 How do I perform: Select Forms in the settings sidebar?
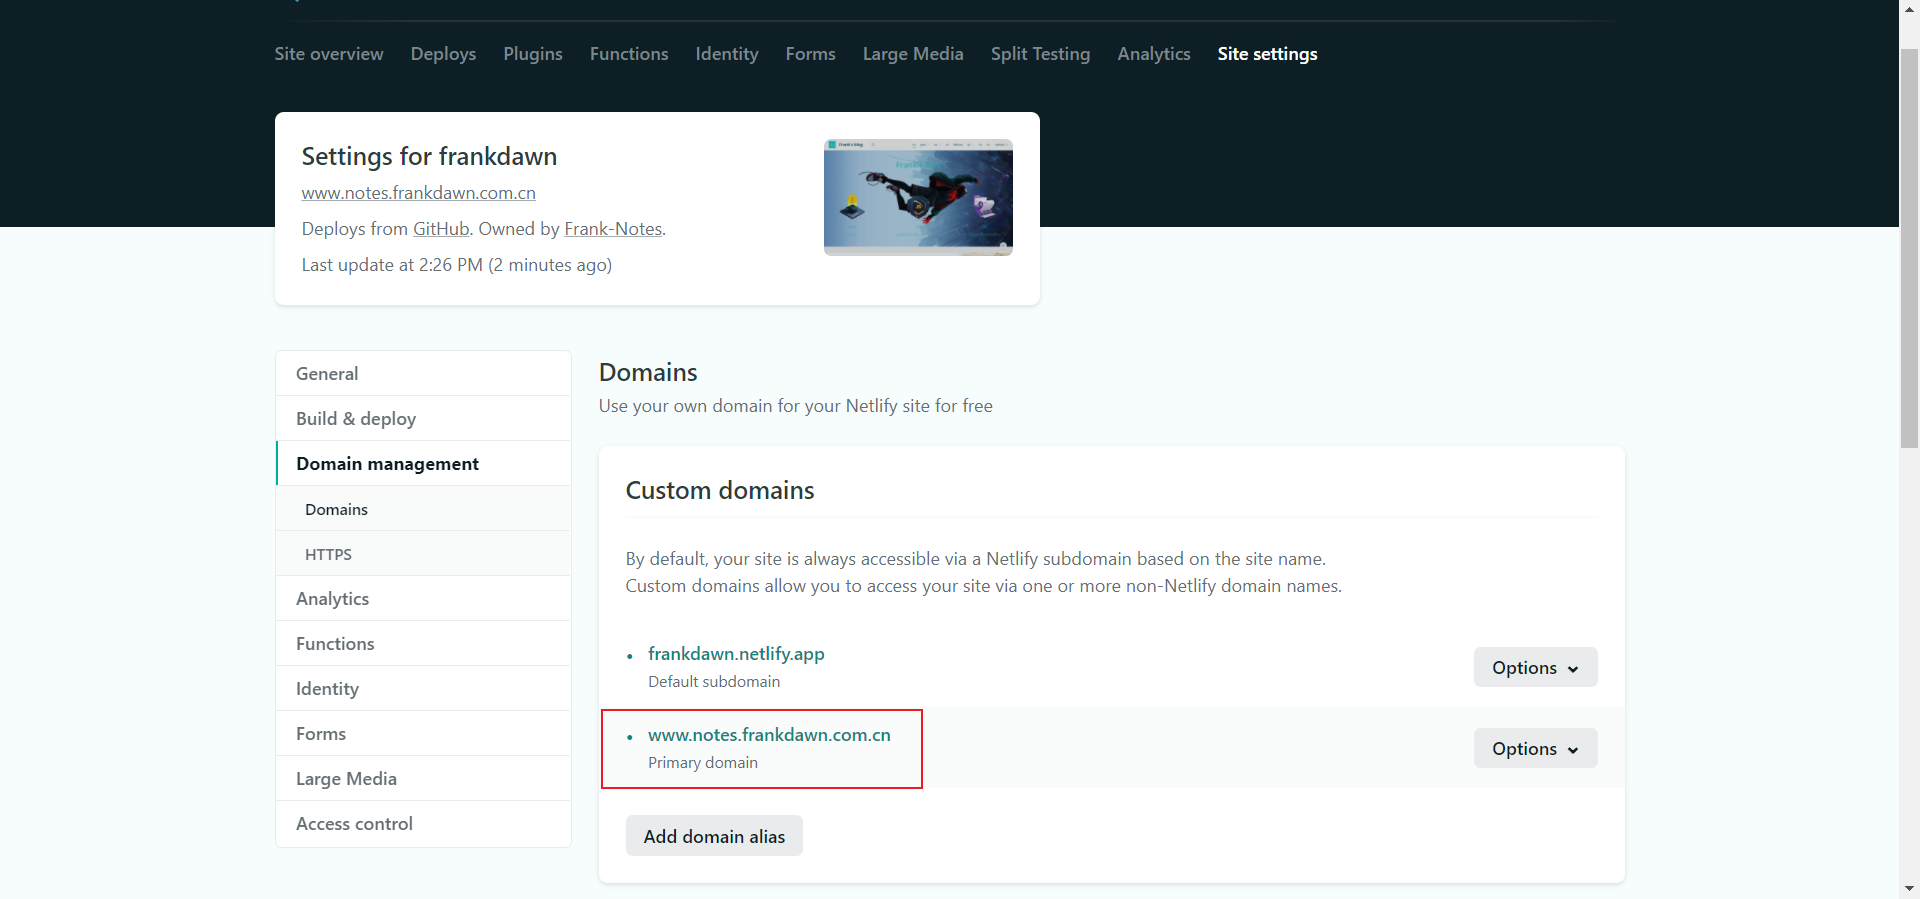(424, 733)
